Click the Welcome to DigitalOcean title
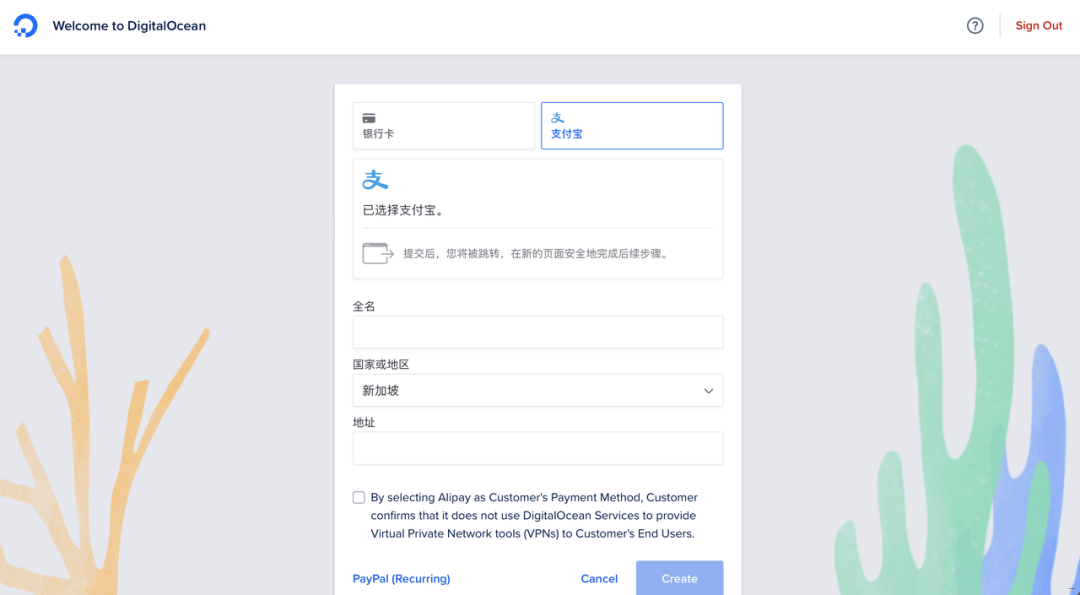1080x595 pixels. 129,26
